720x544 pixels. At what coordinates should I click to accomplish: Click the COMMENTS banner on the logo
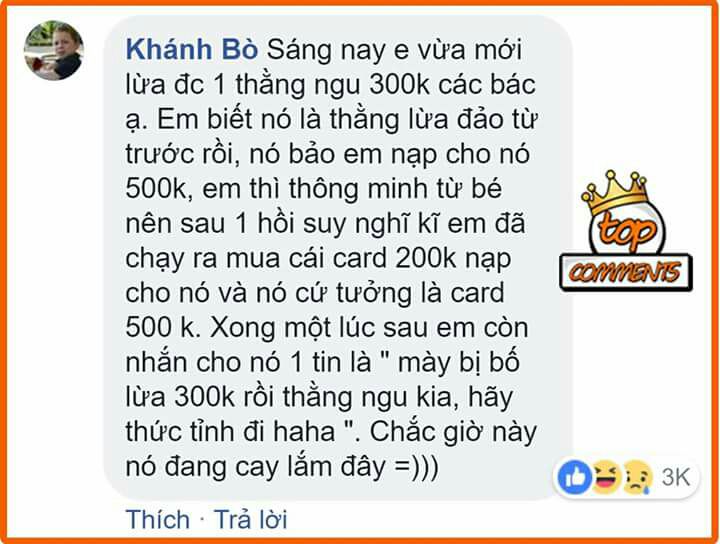click(x=626, y=272)
